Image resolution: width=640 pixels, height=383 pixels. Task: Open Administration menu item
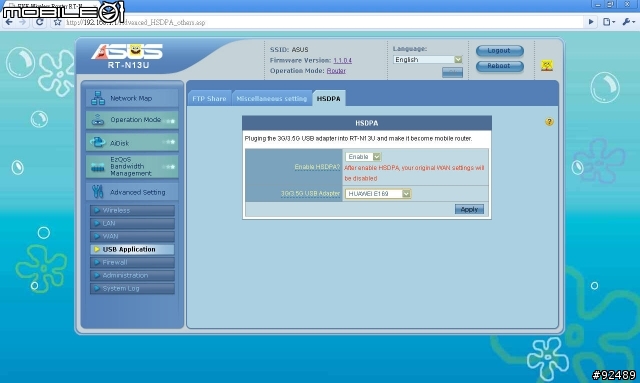click(x=132, y=275)
